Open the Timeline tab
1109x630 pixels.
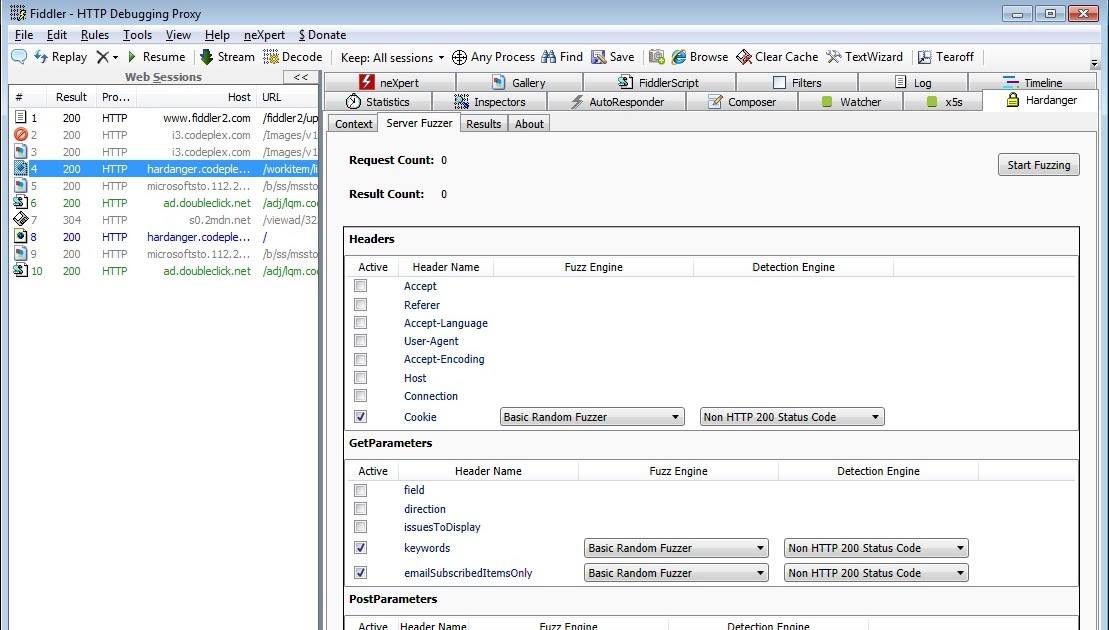coord(1033,82)
